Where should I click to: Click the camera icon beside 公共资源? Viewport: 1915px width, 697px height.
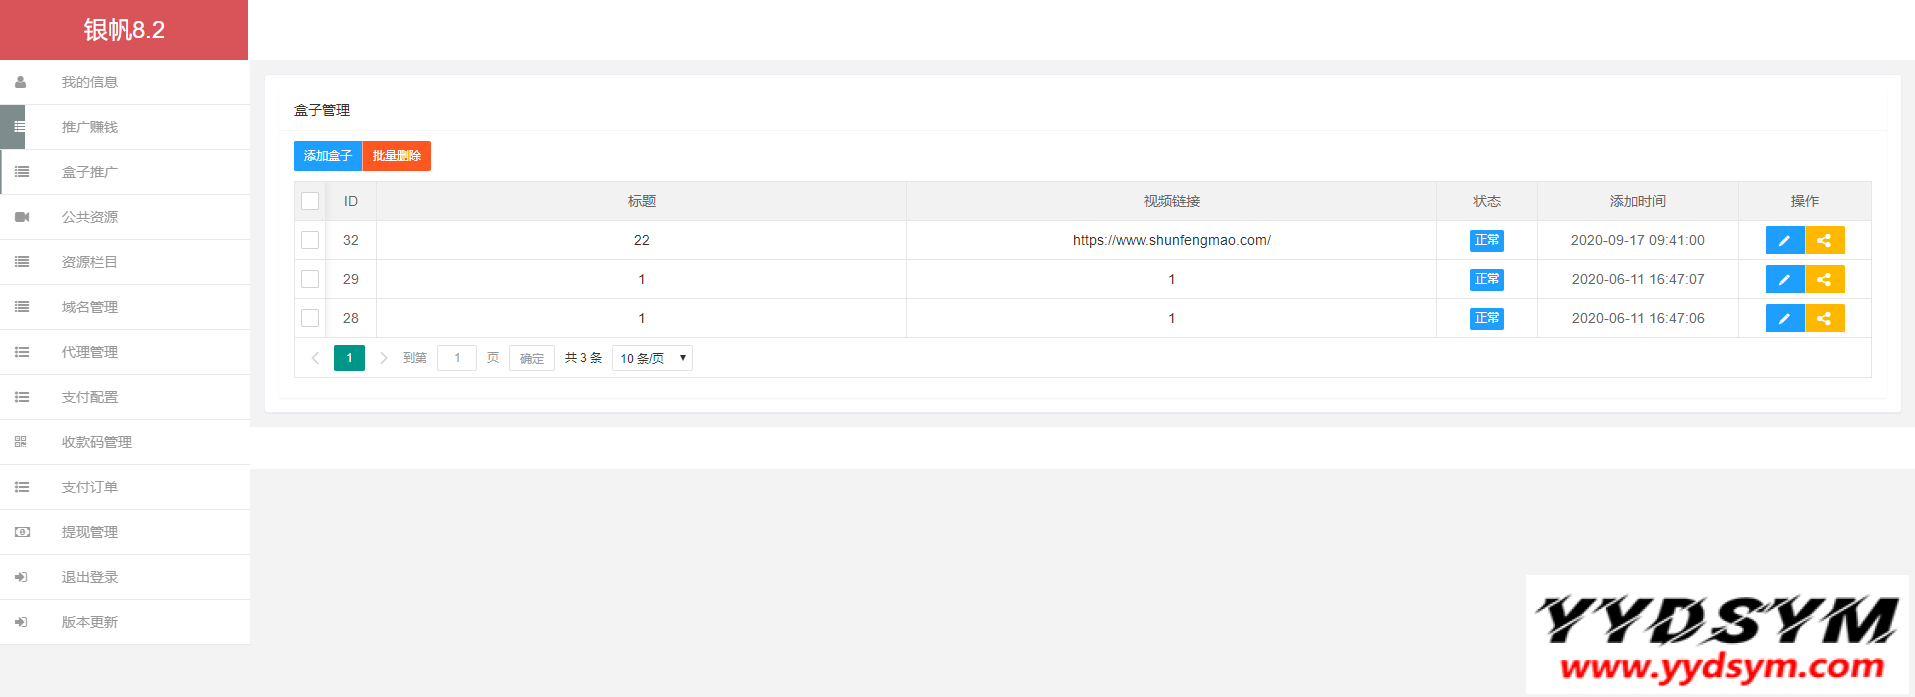[x=22, y=217]
